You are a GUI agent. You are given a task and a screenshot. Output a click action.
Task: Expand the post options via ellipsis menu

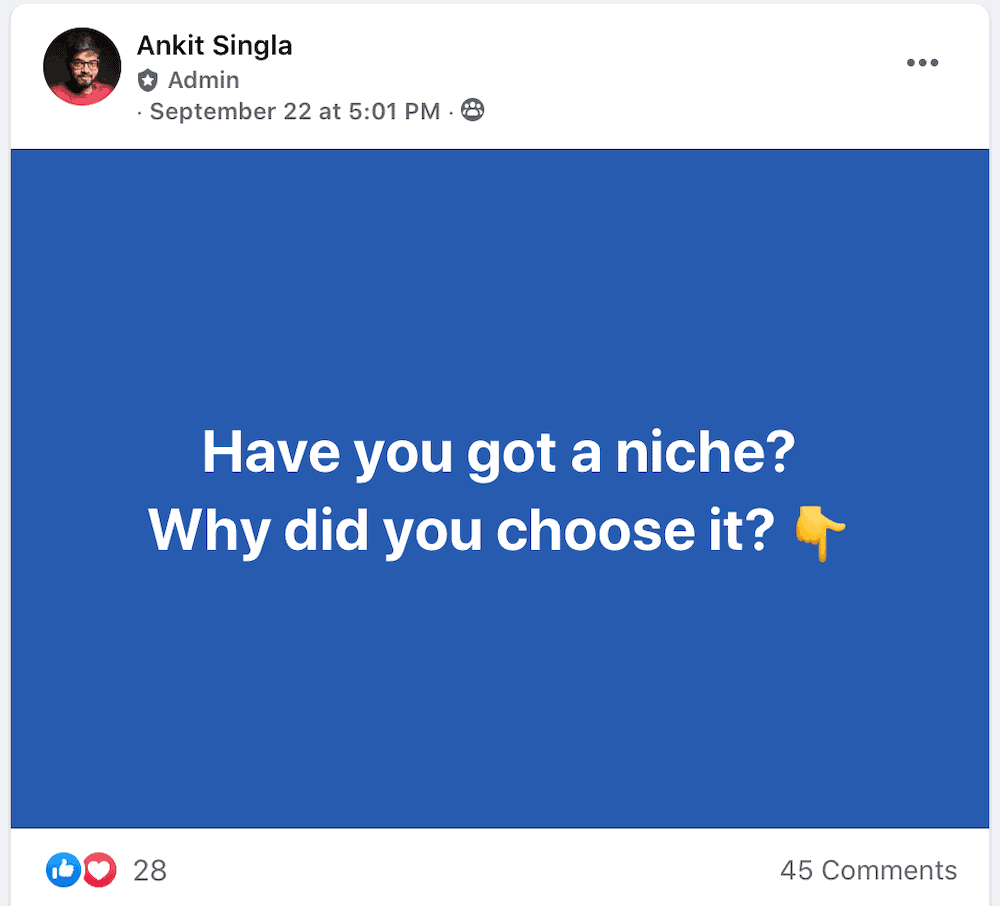tap(923, 62)
